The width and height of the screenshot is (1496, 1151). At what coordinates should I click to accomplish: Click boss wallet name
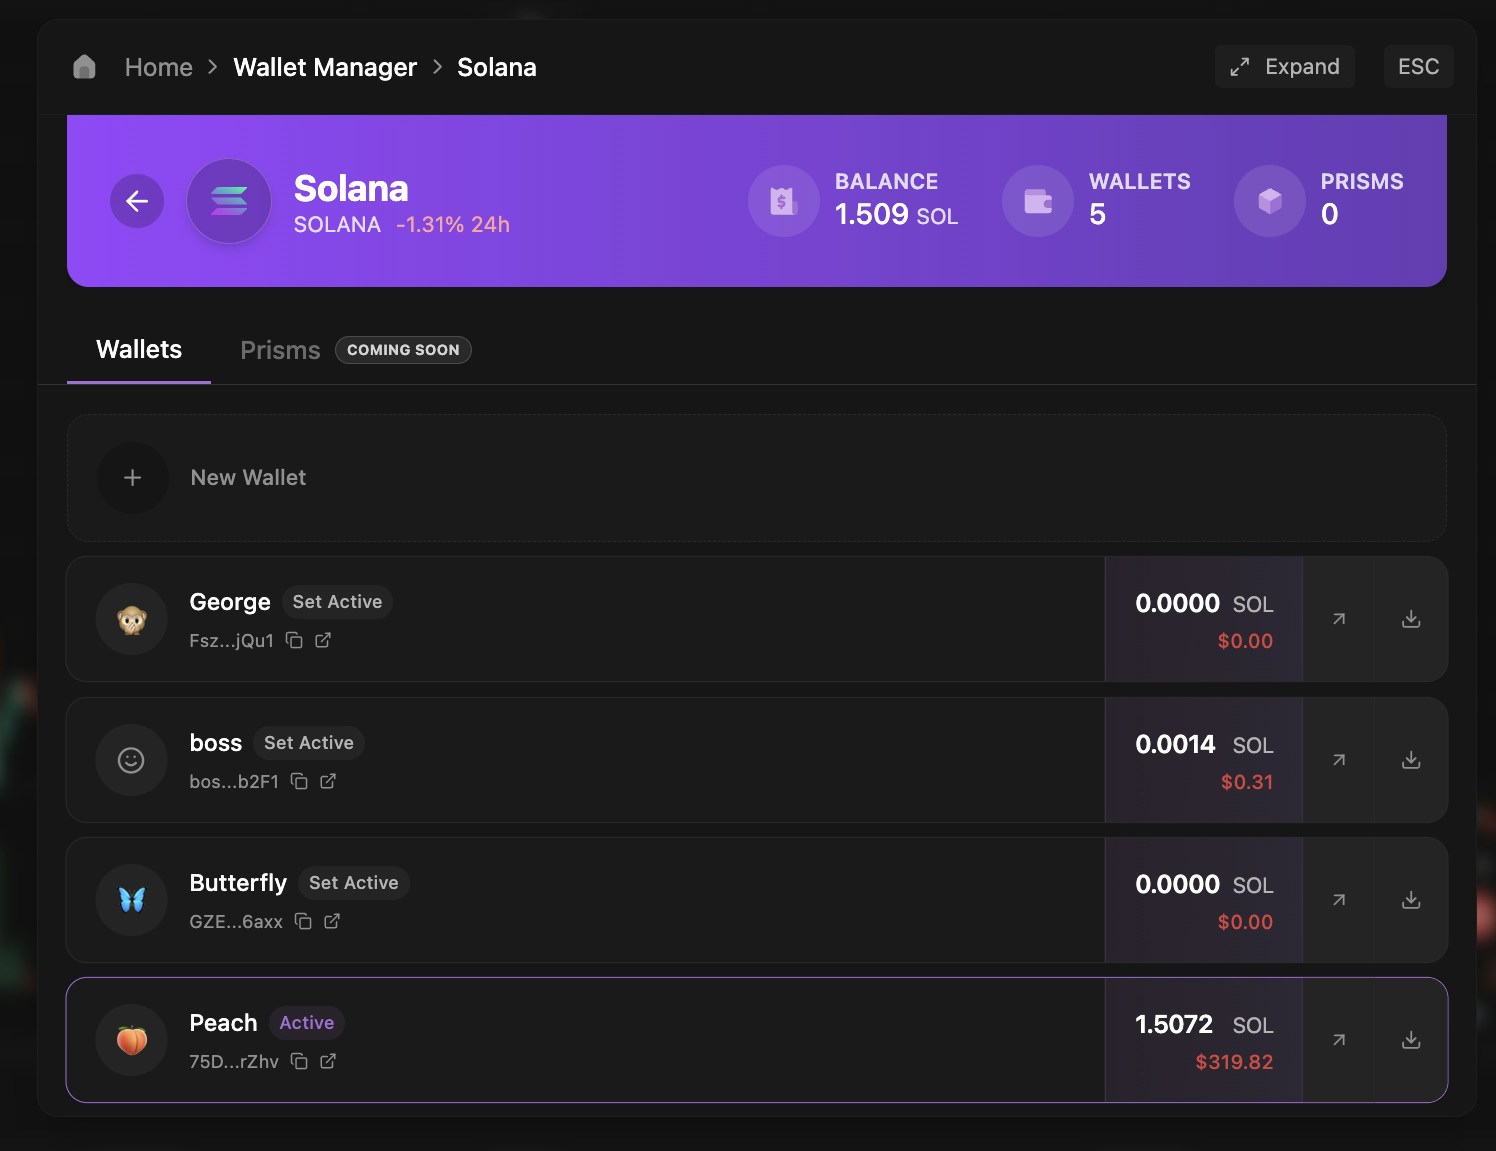[216, 743]
